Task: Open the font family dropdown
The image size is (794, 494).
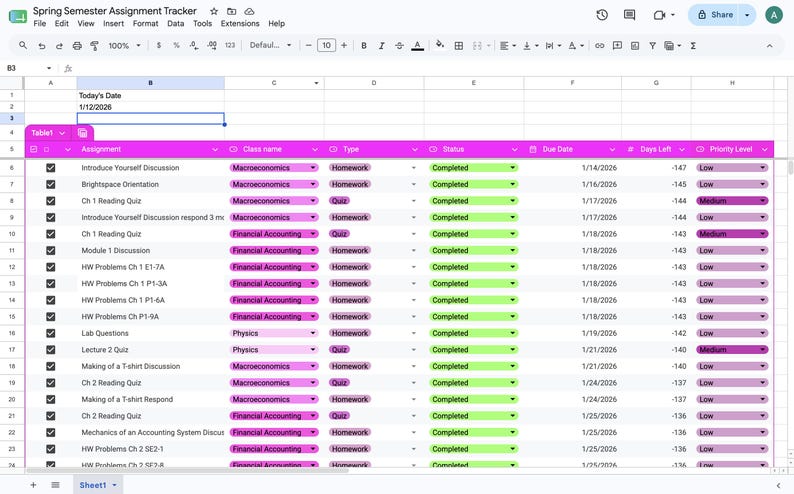Action: pos(270,45)
